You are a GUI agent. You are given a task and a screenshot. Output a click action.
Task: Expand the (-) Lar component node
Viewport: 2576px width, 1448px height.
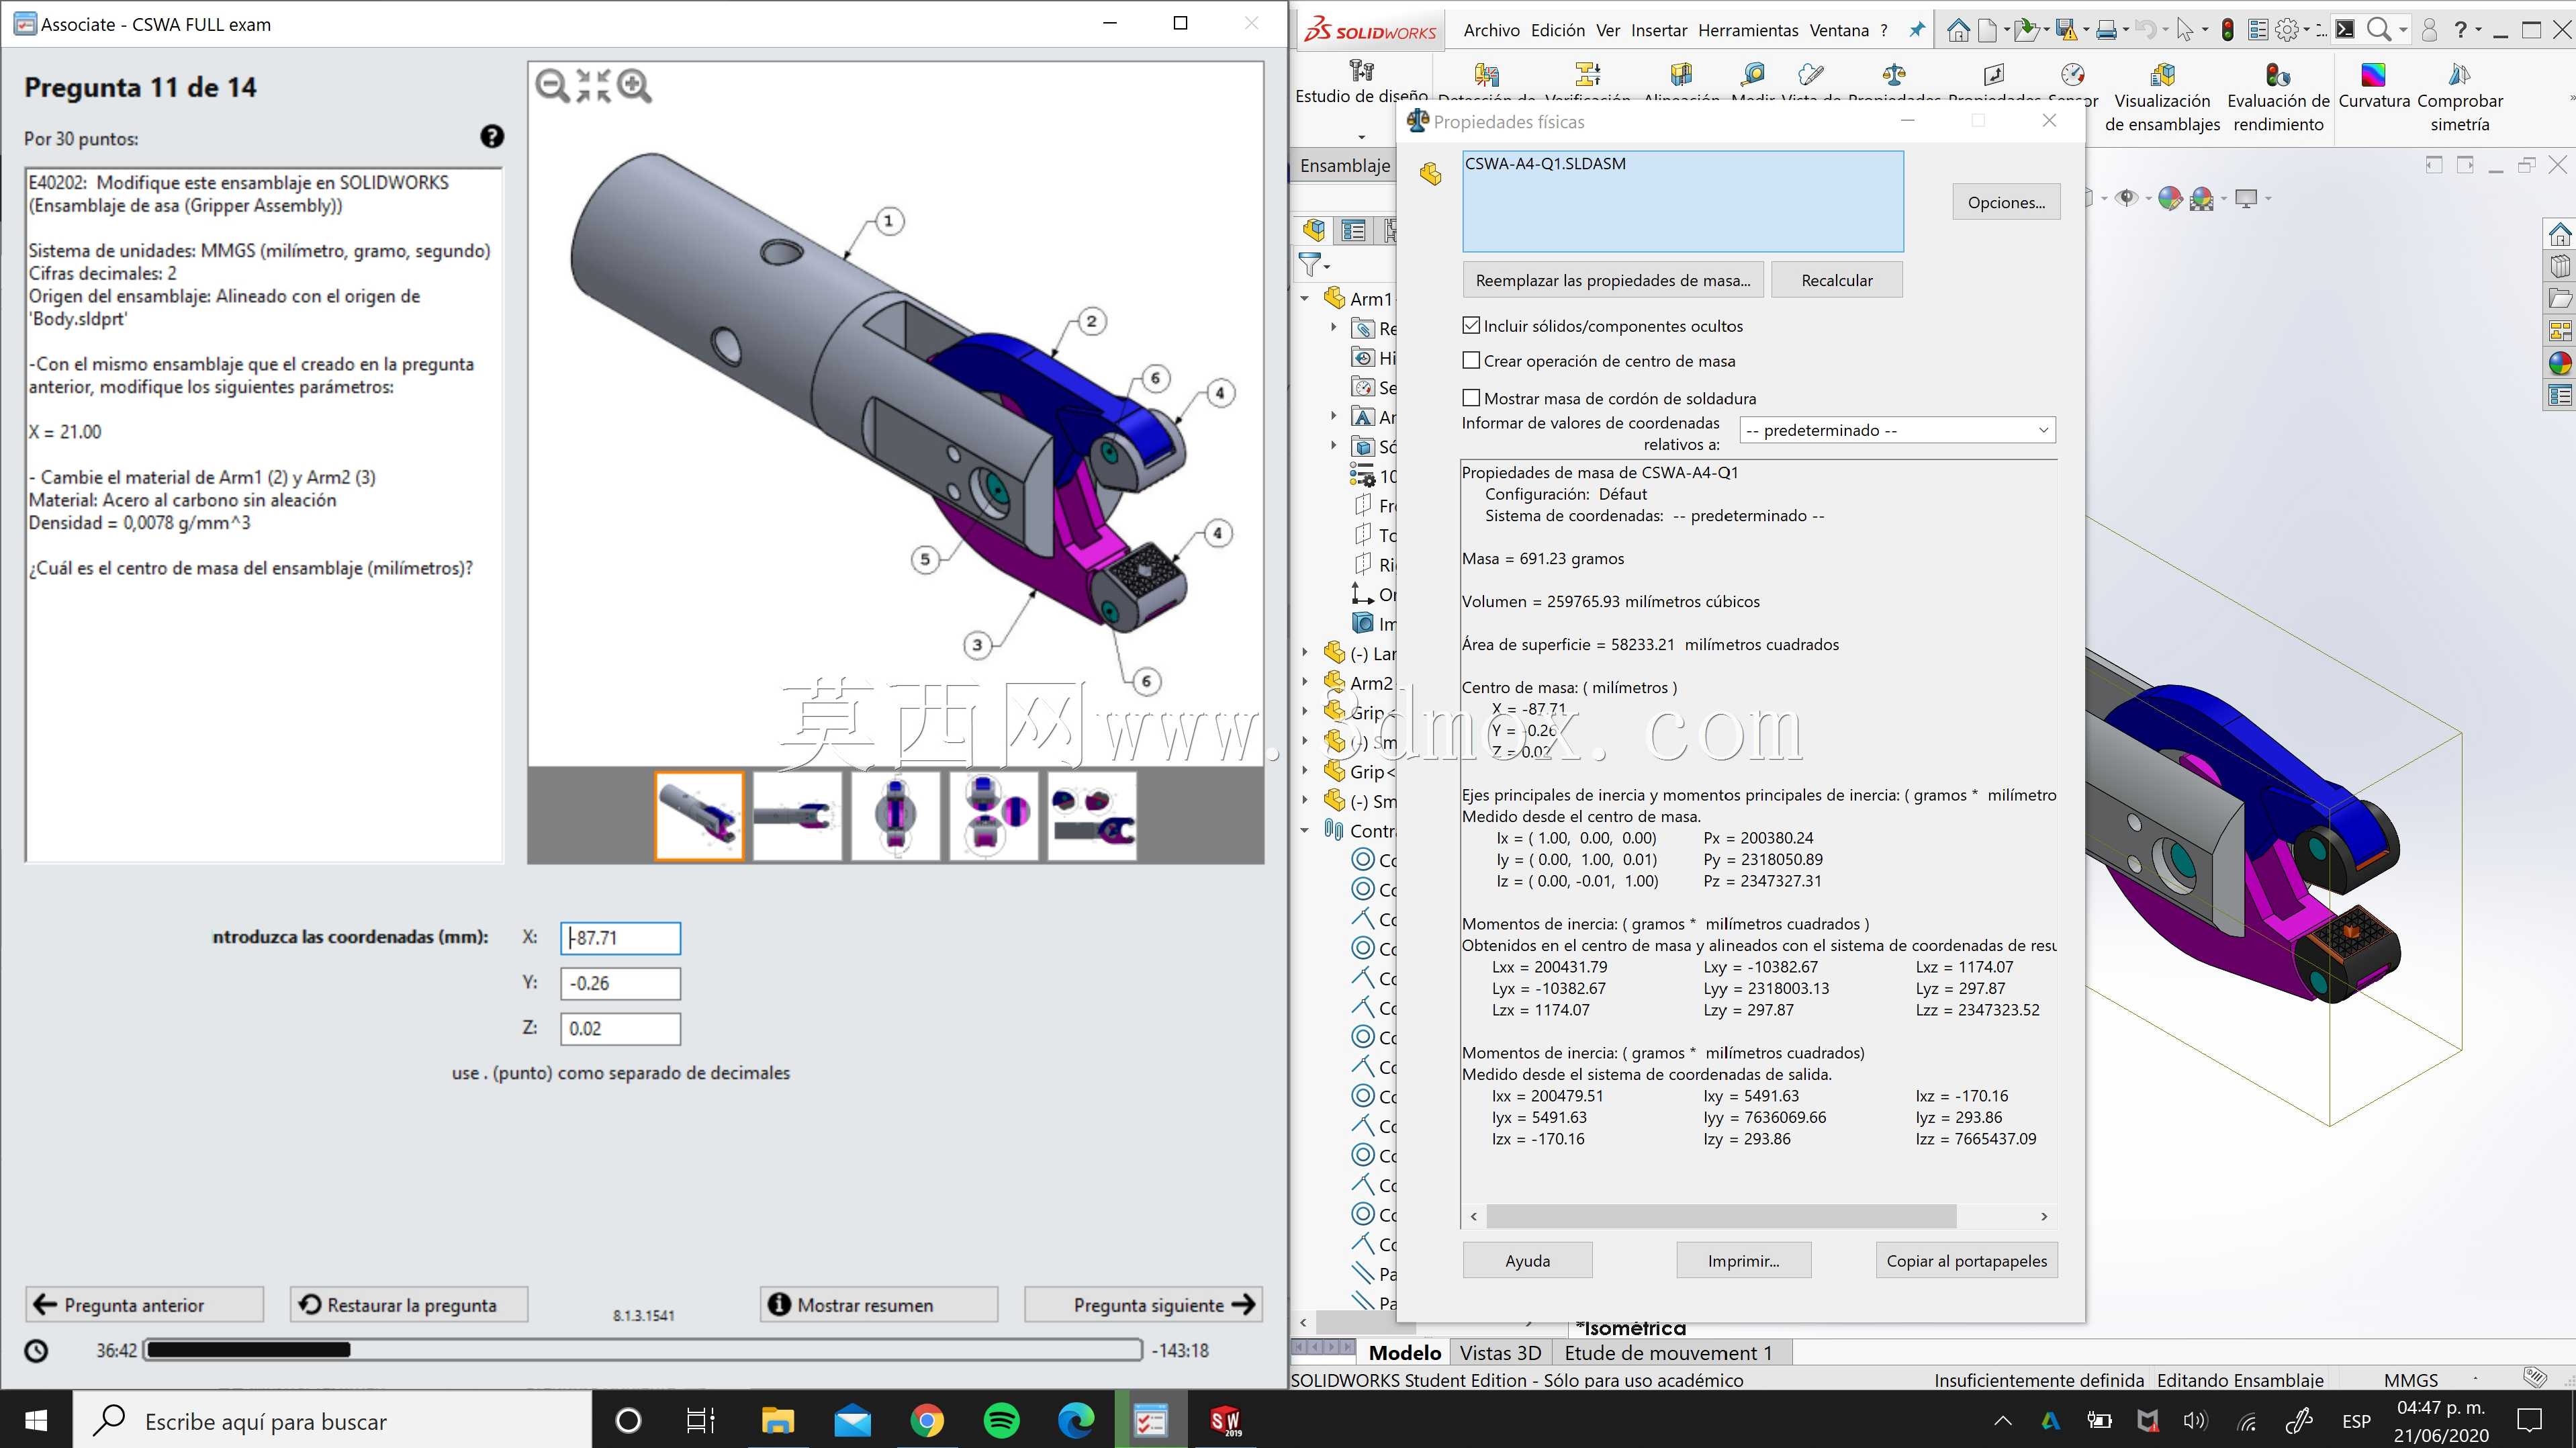pyautogui.click(x=1305, y=653)
